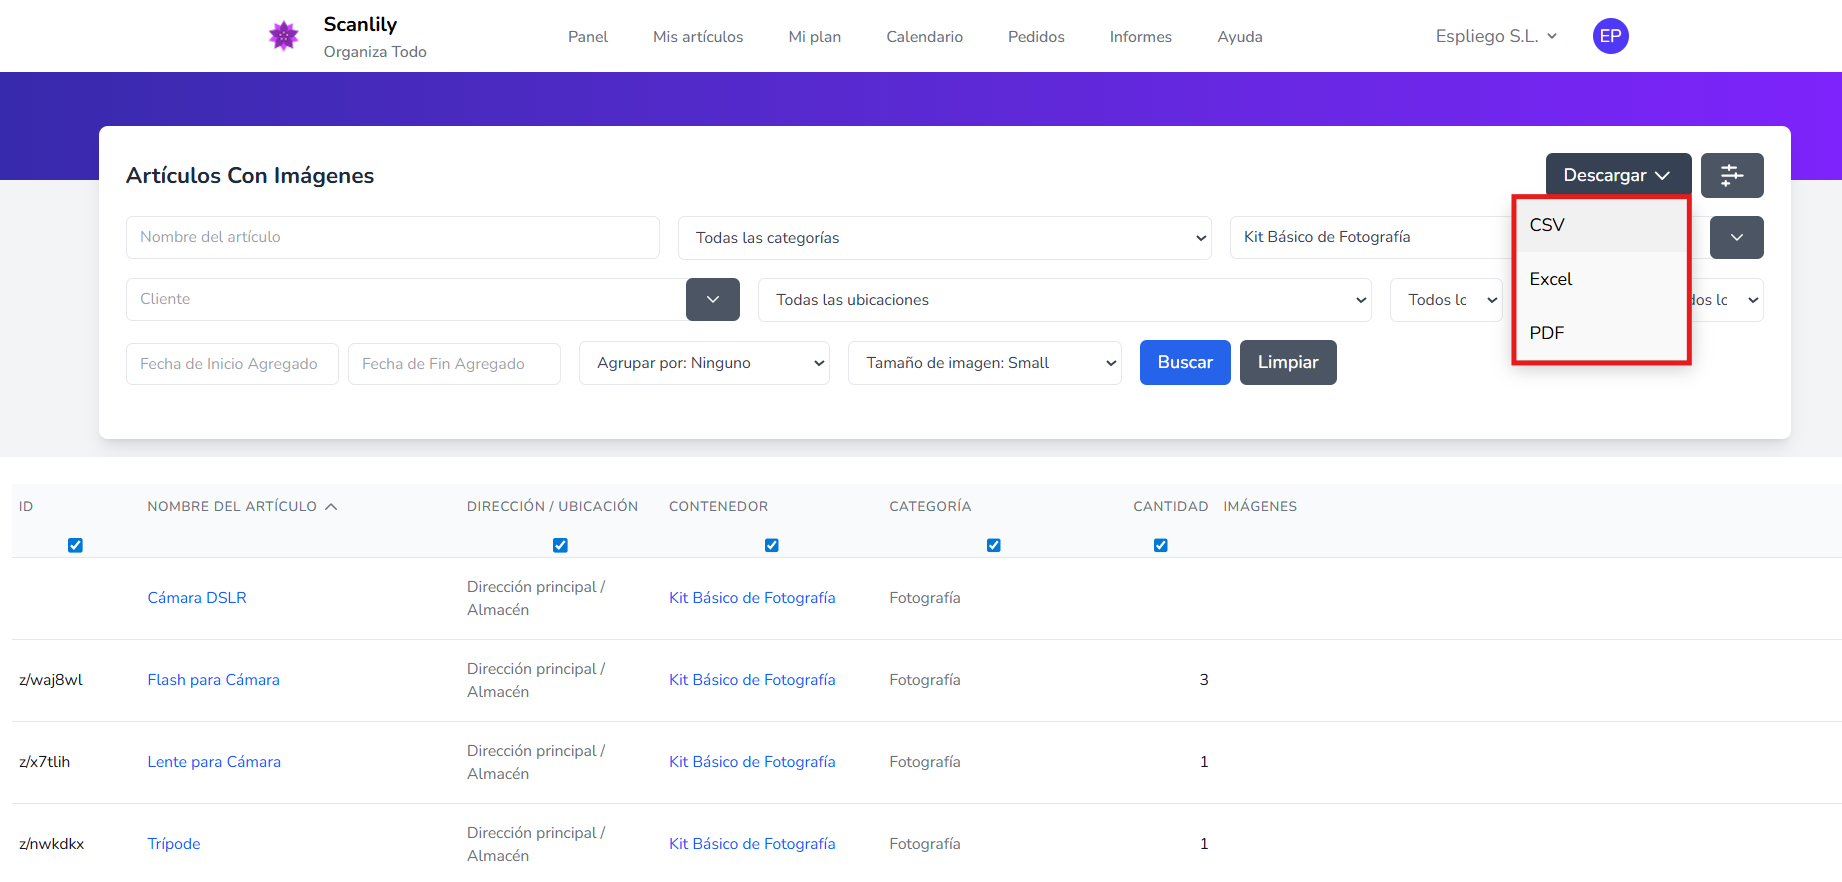Expand the Todas las ubicaciones dropdown
Viewport: 1842px width, 882px height.
(x=1064, y=300)
